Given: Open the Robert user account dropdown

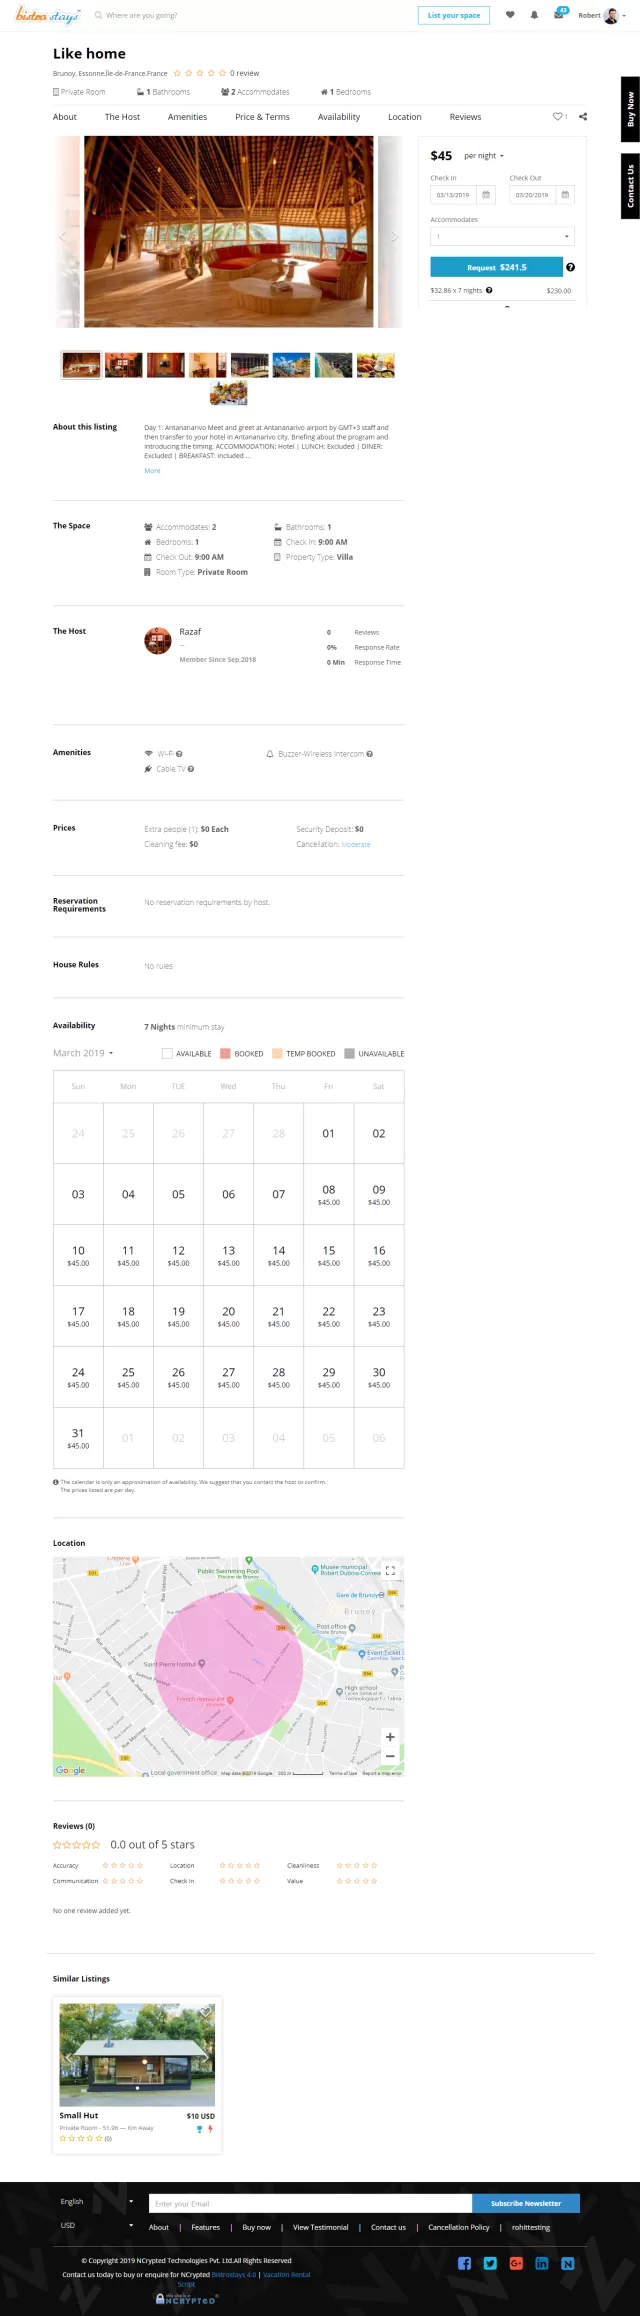Looking at the screenshot, I should click(603, 16).
